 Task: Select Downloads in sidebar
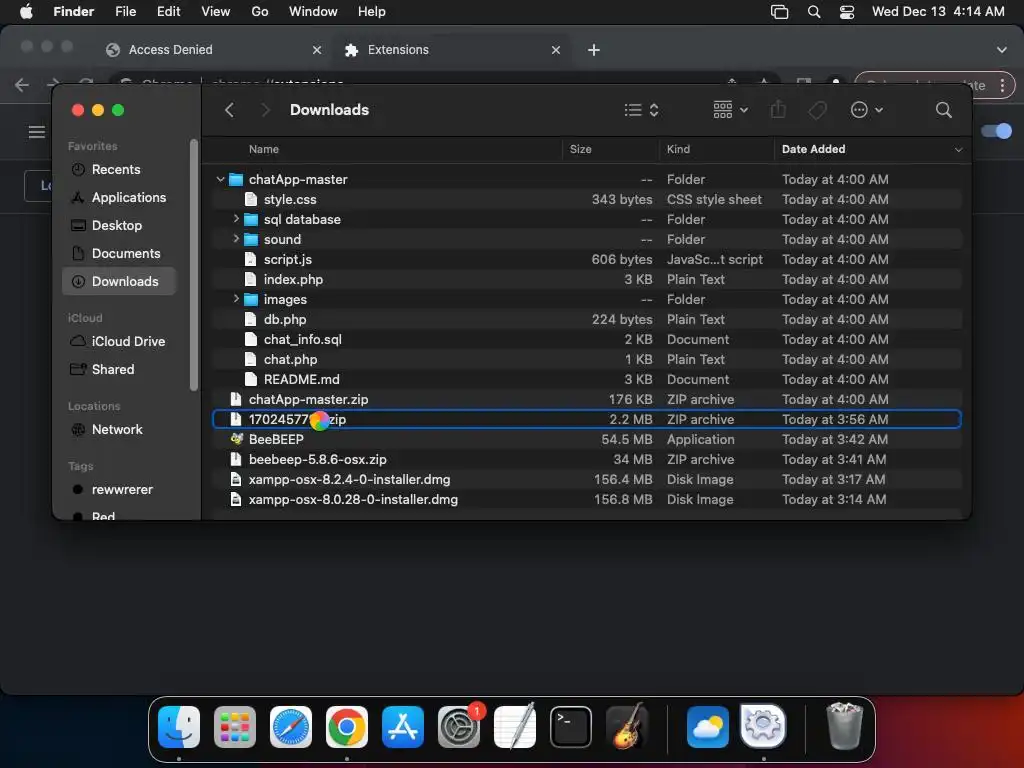[120, 281]
